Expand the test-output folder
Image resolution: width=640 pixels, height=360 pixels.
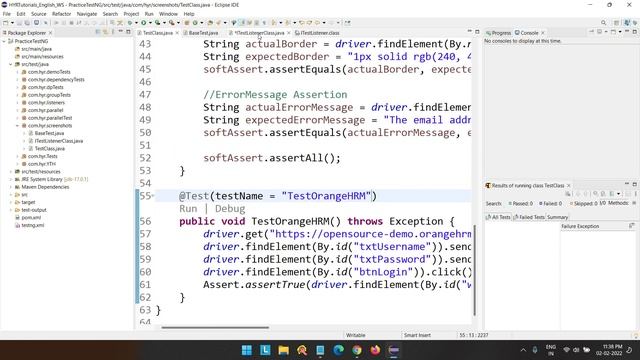[11, 210]
